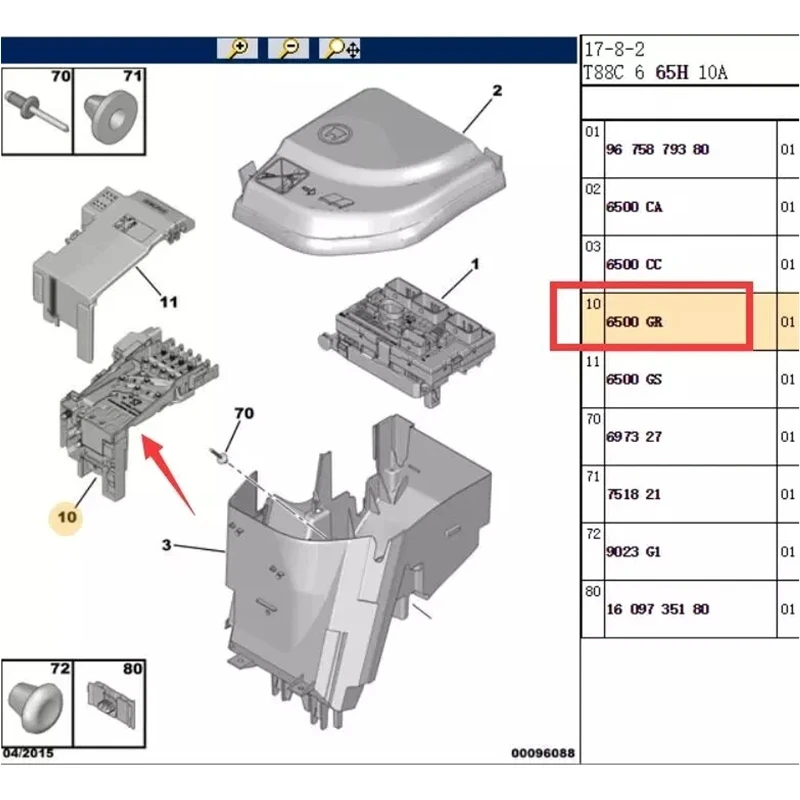
Task: Select part number 7518 21
Action: coord(634,494)
